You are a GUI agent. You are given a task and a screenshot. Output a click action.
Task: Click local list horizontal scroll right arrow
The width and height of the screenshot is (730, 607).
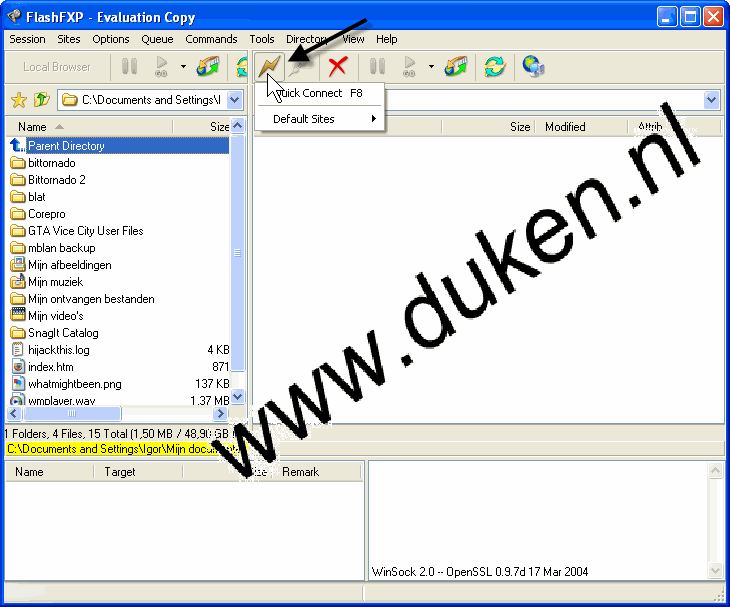(x=220, y=413)
